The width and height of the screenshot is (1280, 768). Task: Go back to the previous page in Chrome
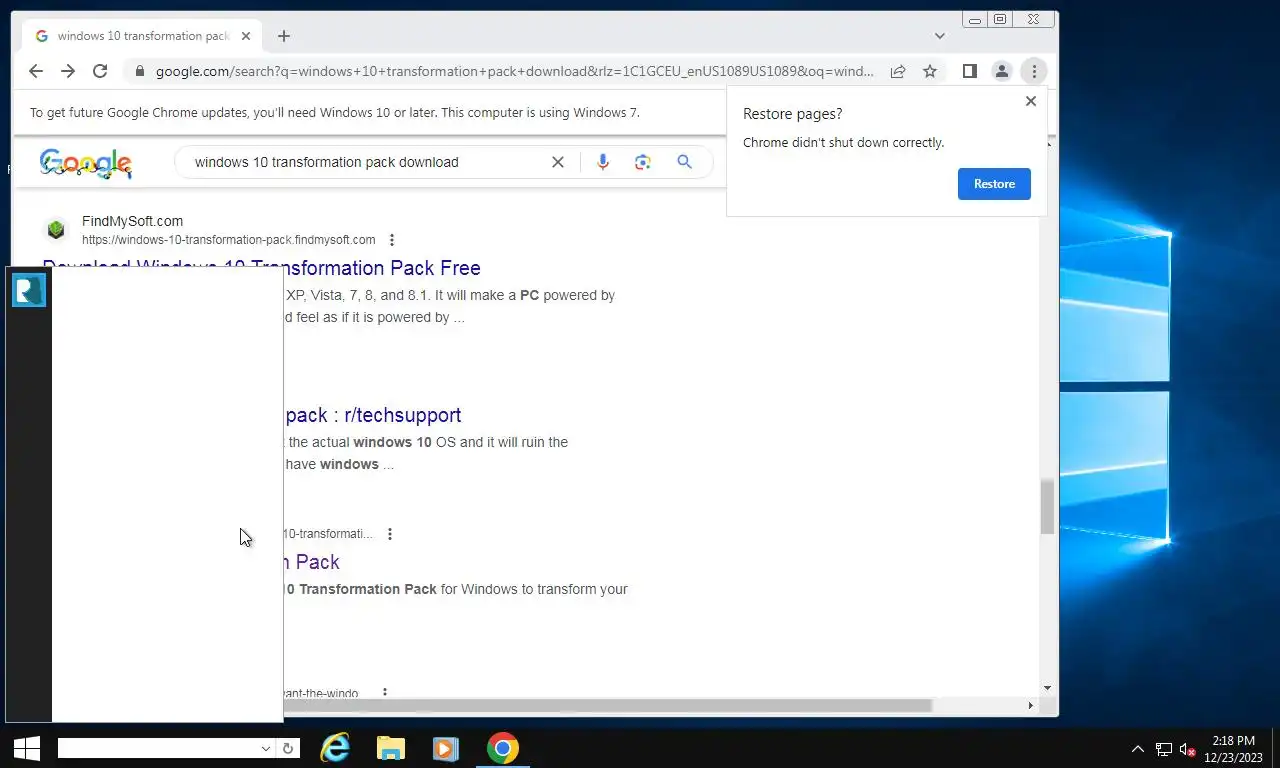(x=36, y=71)
